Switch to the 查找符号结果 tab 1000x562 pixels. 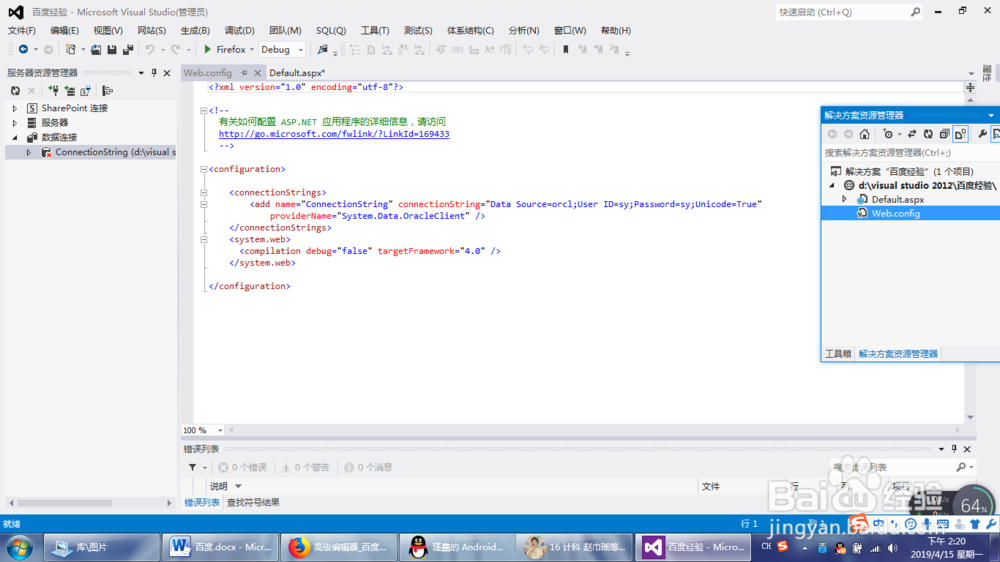pyautogui.click(x=253, y=503)
